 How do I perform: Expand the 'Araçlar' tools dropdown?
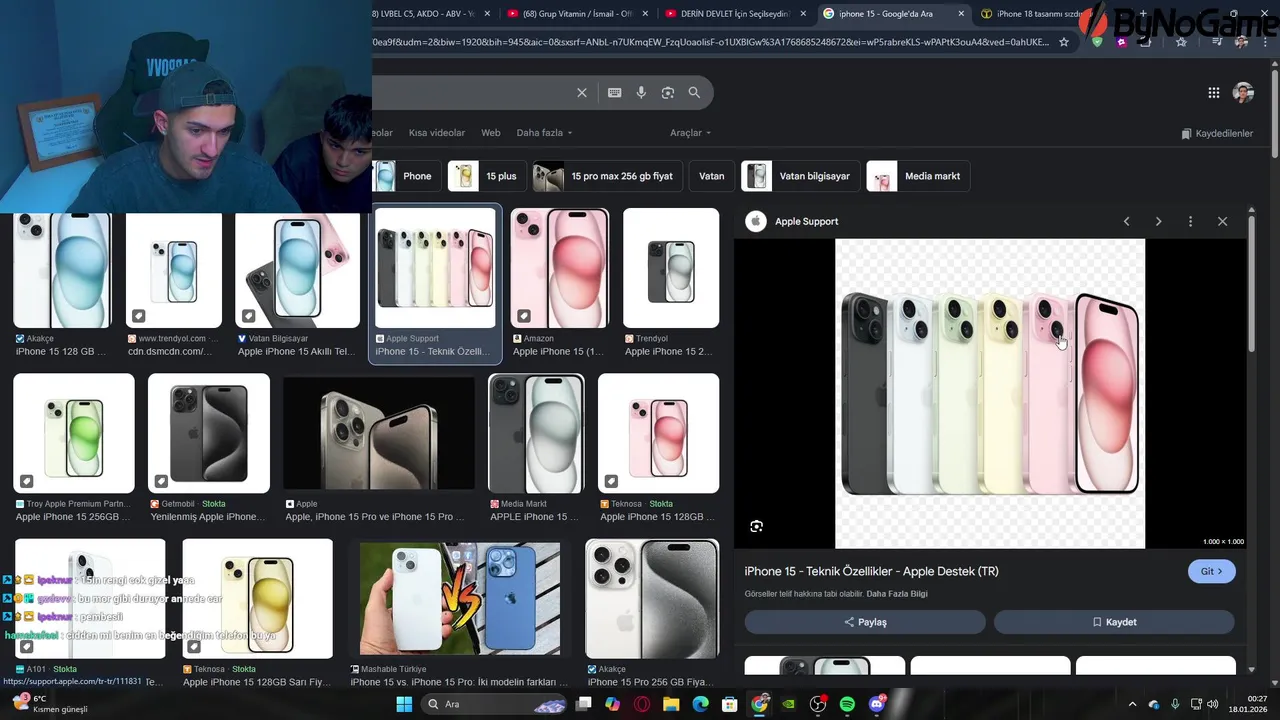tap(690, 133)
